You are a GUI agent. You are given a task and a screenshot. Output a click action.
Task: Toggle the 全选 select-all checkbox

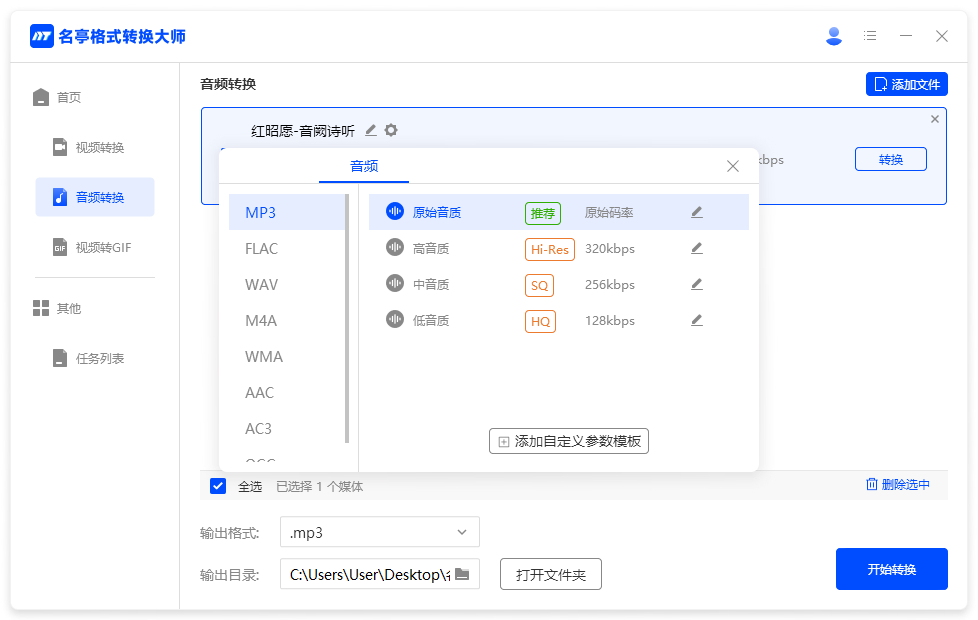pyautogui.click(x=218, y=486)
